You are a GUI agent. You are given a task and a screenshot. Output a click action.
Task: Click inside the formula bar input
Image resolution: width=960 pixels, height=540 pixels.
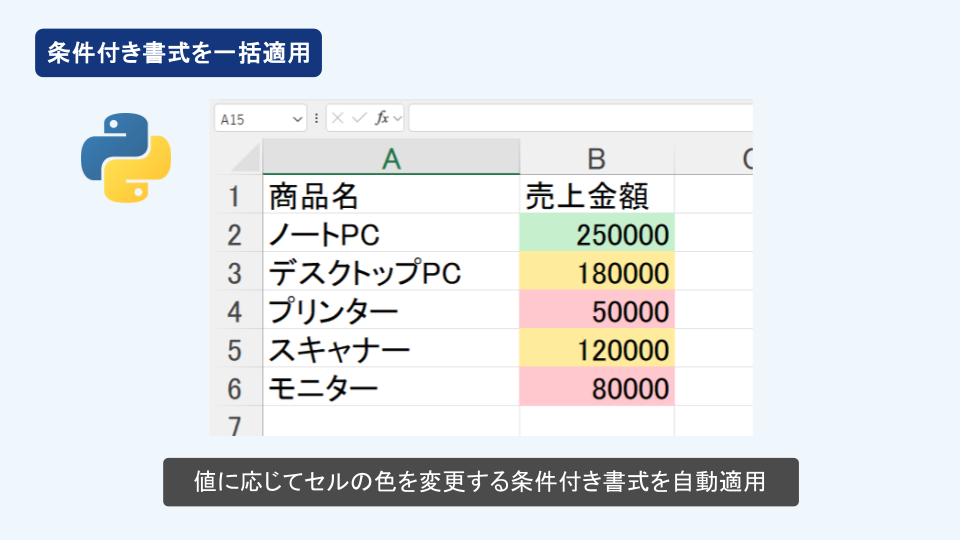pos(580,118)
